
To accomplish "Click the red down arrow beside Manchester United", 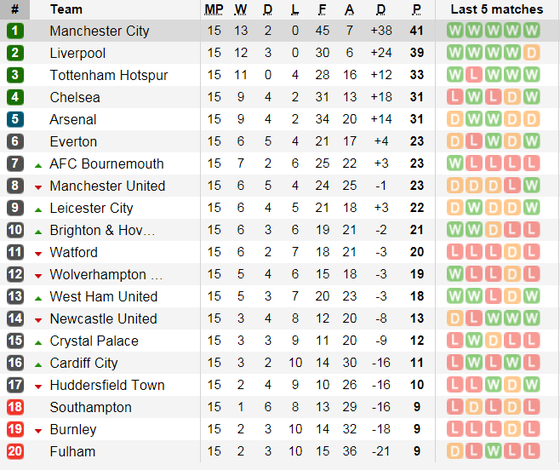I will 38,187.
